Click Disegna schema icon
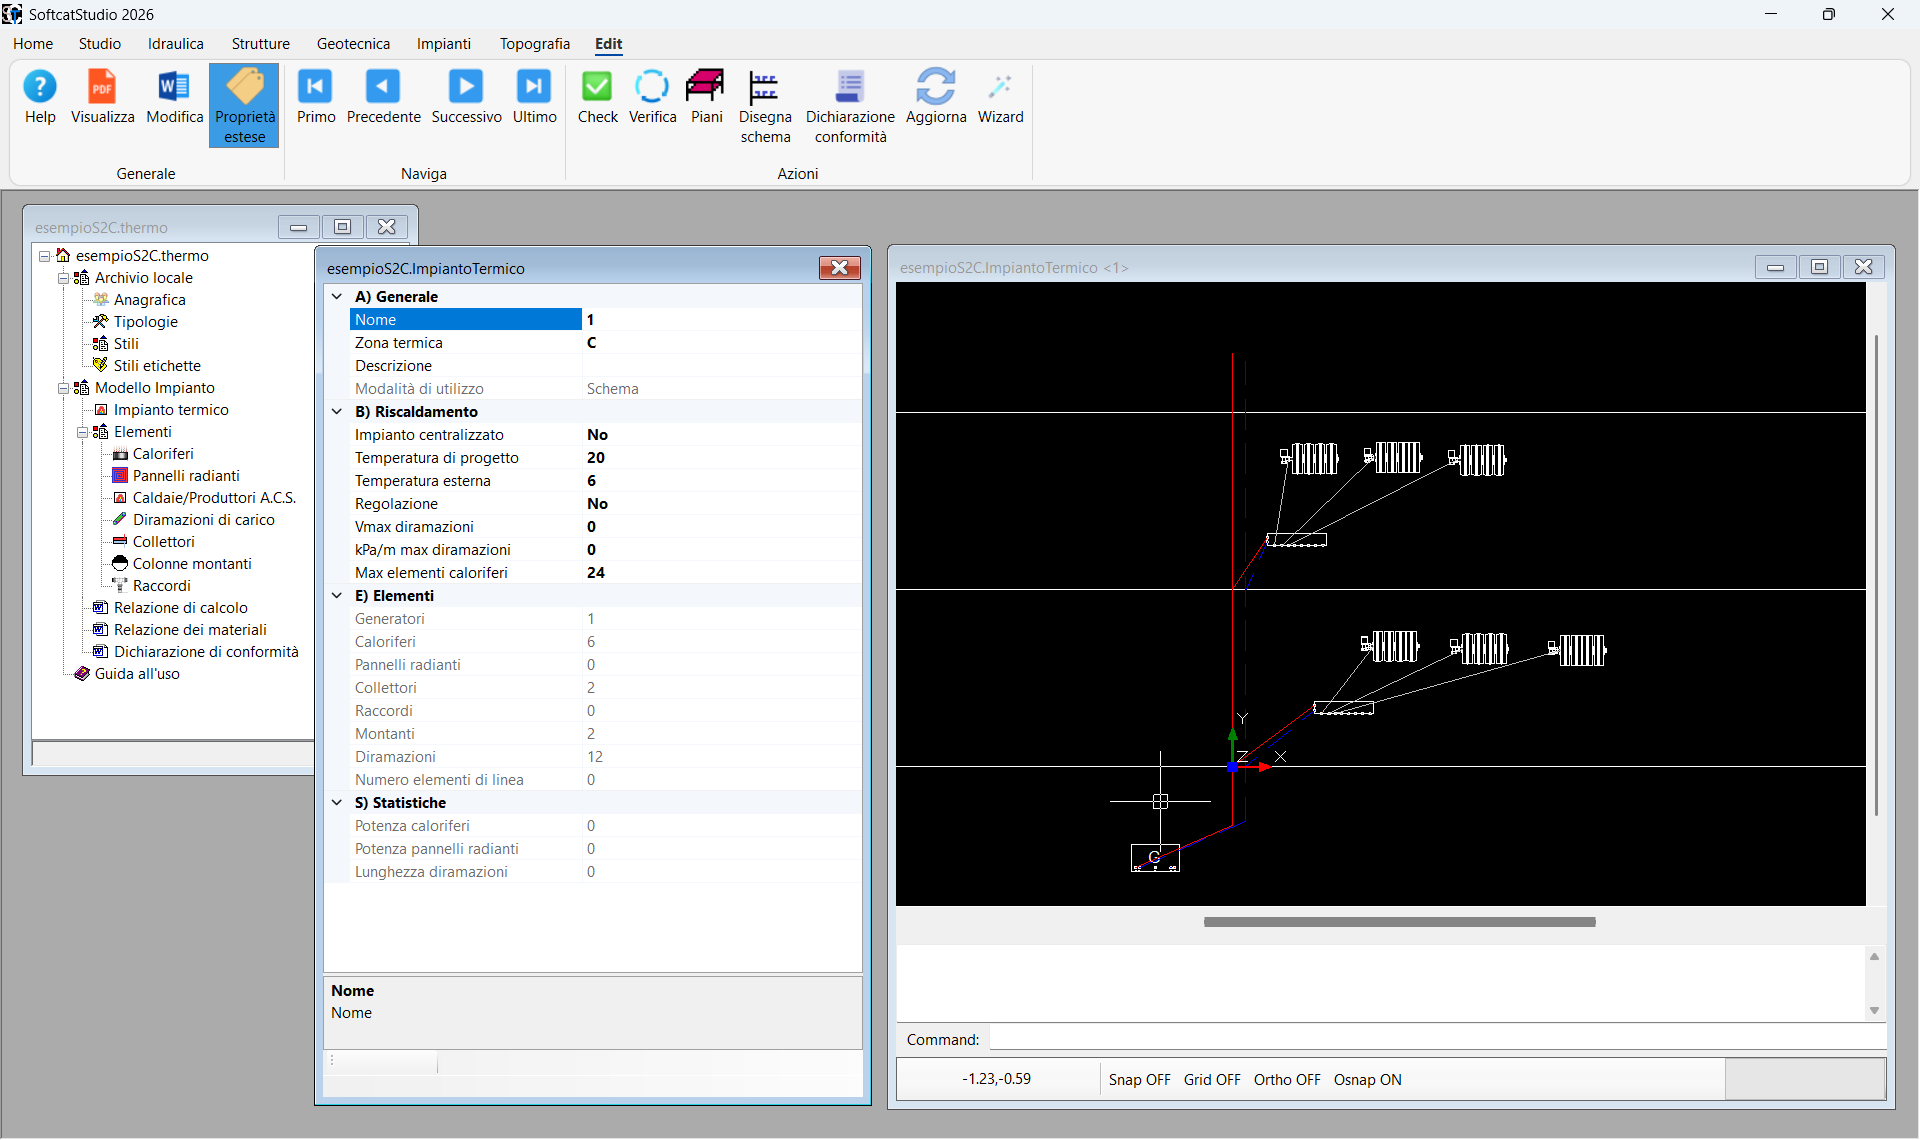 point(765,107)
